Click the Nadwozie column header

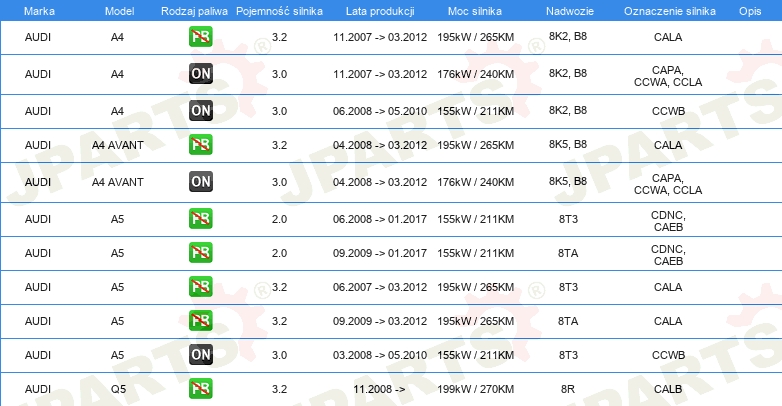point(570,11)
